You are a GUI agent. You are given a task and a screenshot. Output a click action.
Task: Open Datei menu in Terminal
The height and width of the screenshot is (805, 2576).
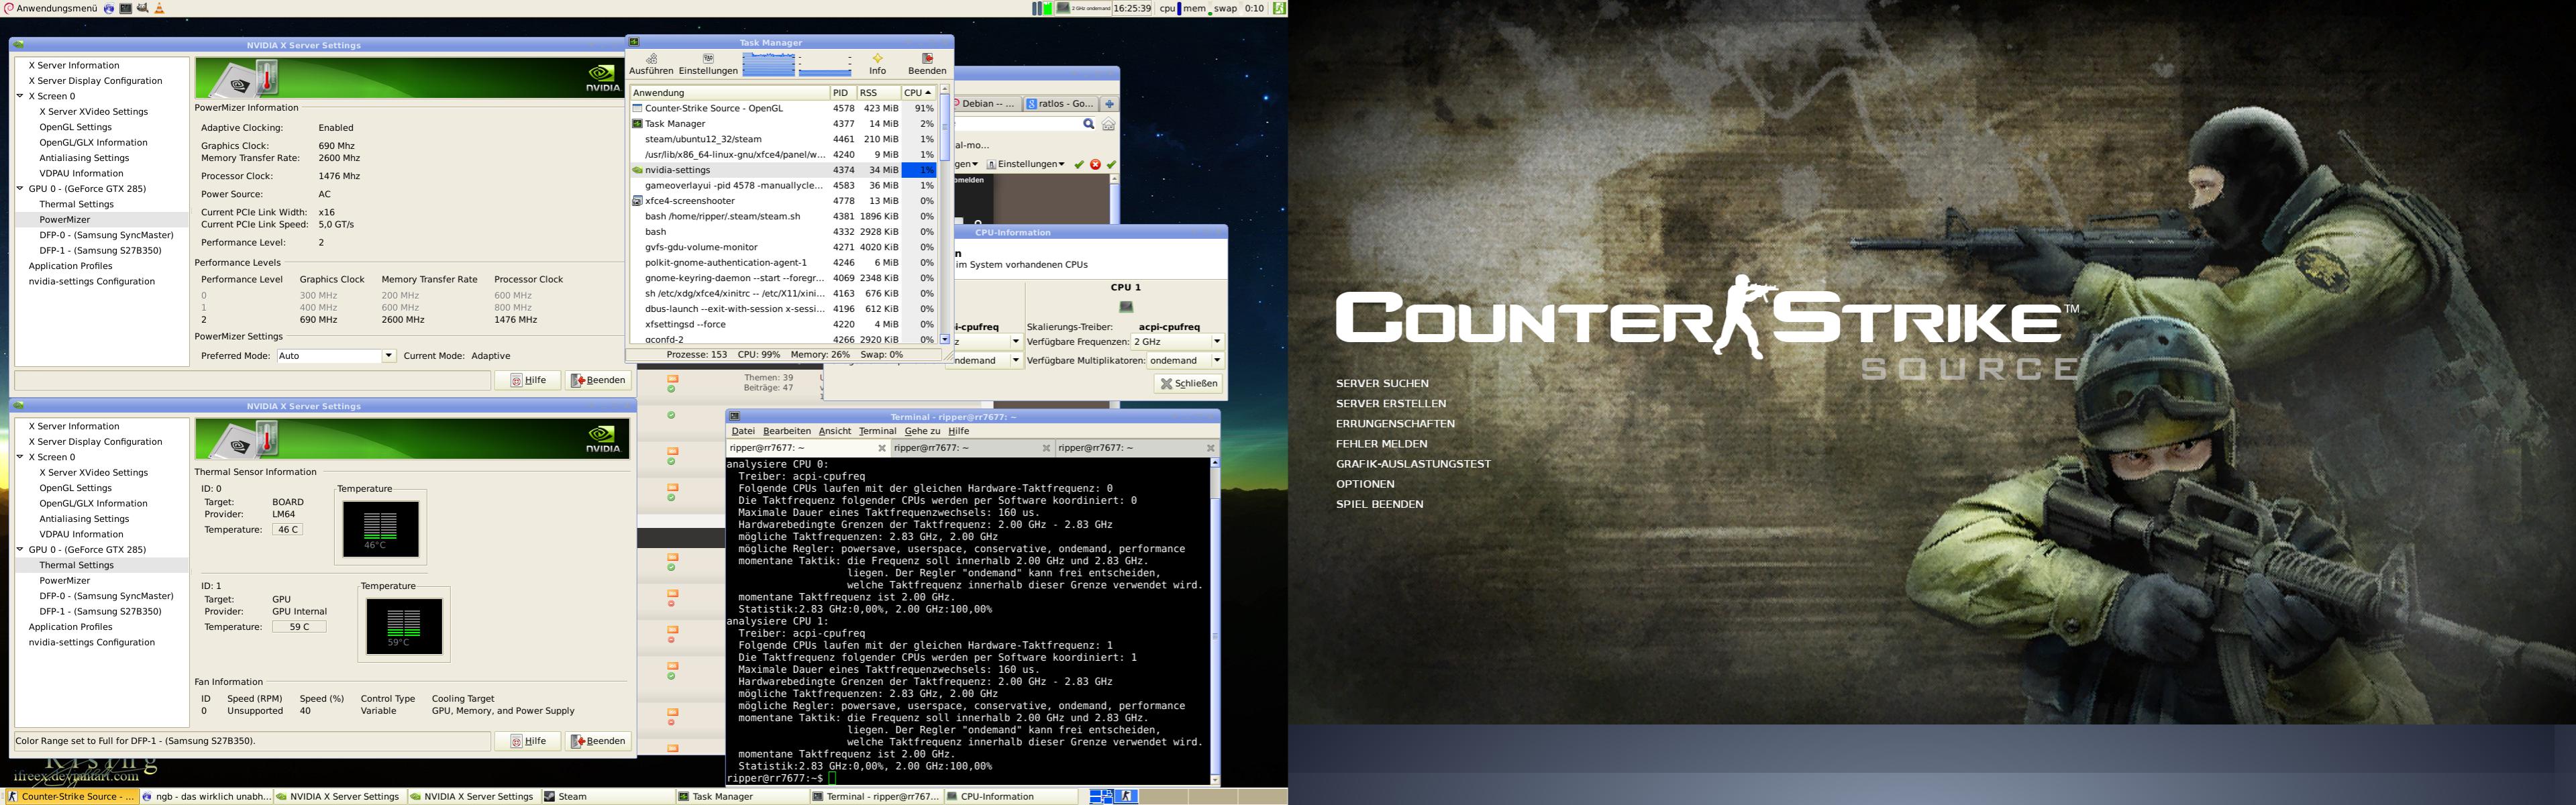(743, 431)
